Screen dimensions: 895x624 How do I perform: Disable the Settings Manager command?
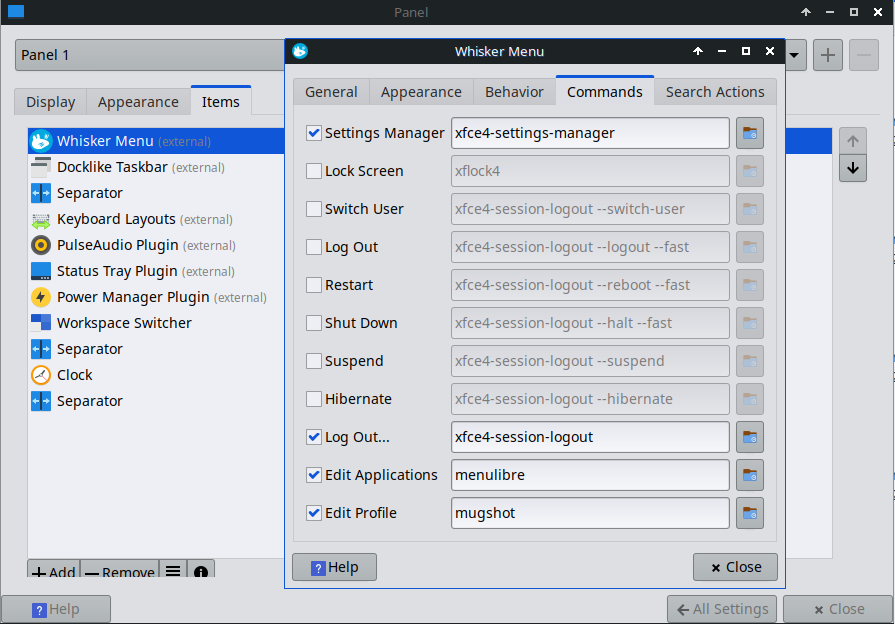(x=314, y=133)
